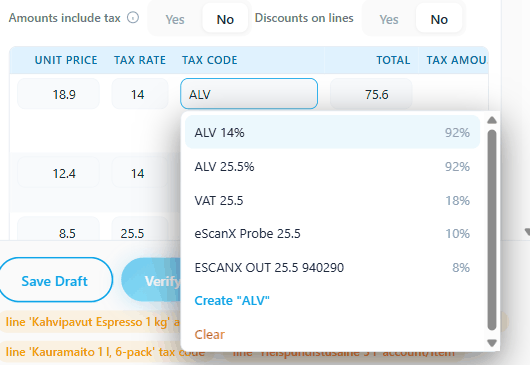Edit the total field showing 75.6
530x365 pixels.
[x=371, y=94]
